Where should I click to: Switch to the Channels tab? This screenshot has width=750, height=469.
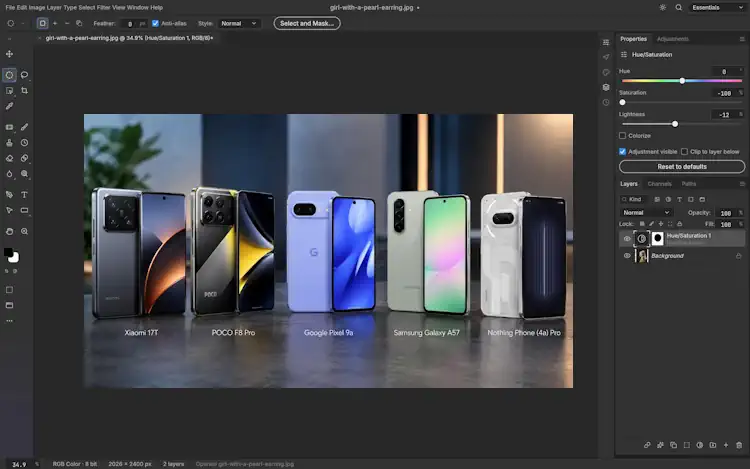[660, 184]
